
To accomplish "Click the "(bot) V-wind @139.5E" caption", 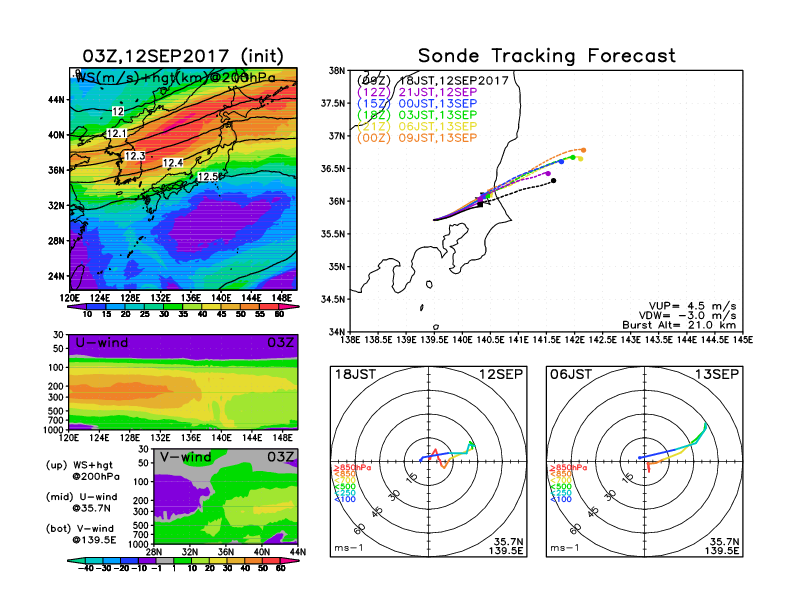I will point(81,534).
